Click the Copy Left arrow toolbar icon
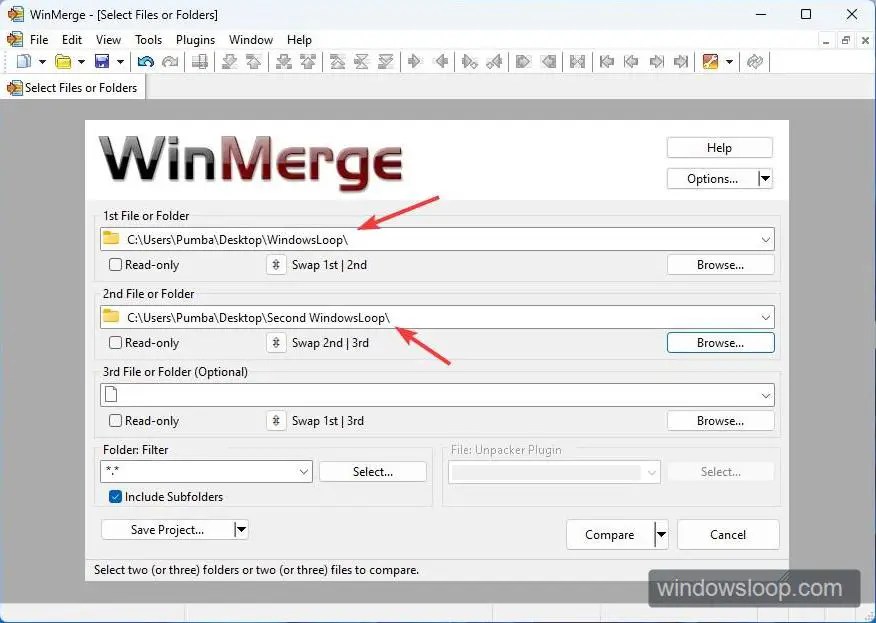This screenshot has width=876, height=623. click(441, 61)
